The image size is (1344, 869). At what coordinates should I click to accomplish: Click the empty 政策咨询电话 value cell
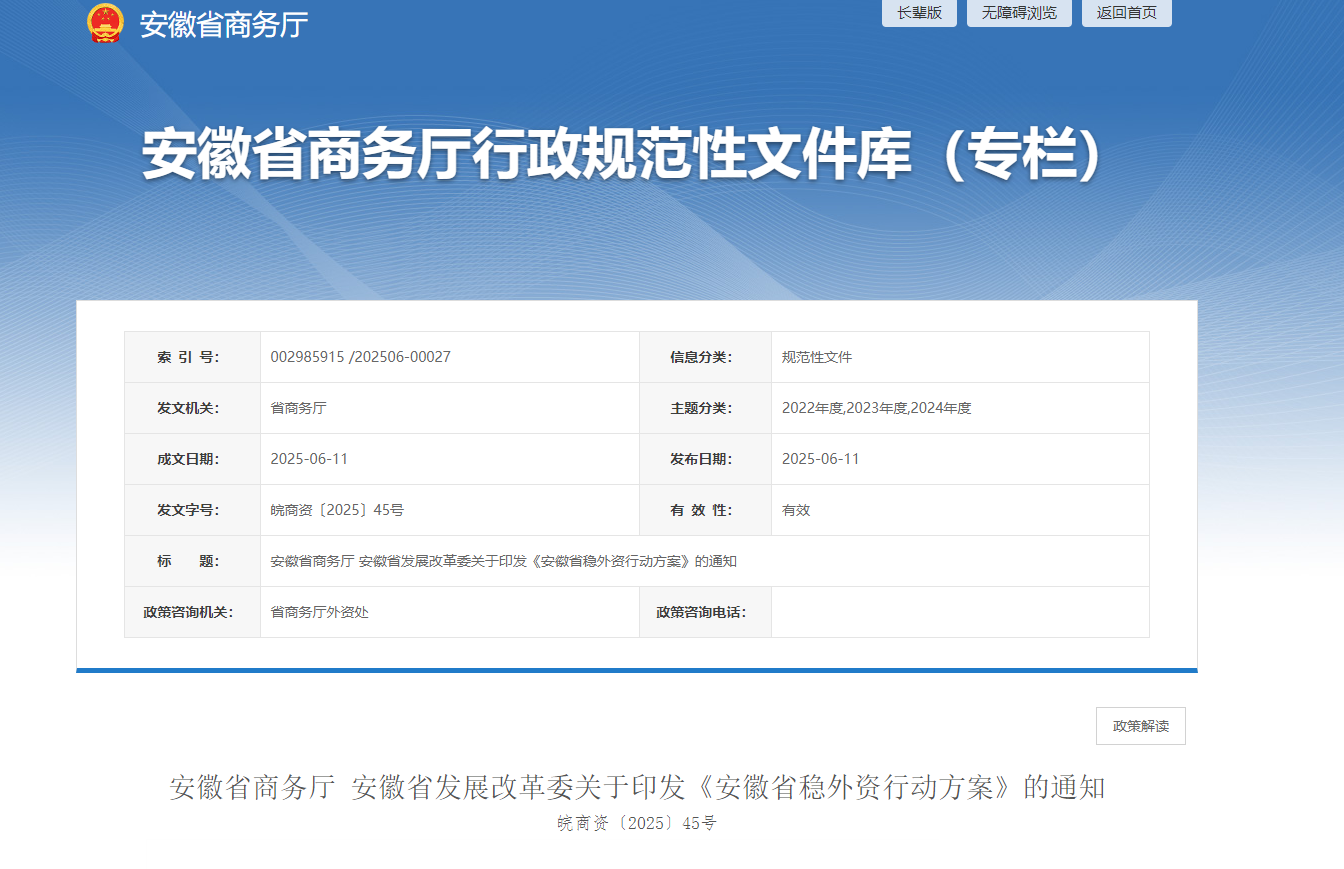(959, 612)
